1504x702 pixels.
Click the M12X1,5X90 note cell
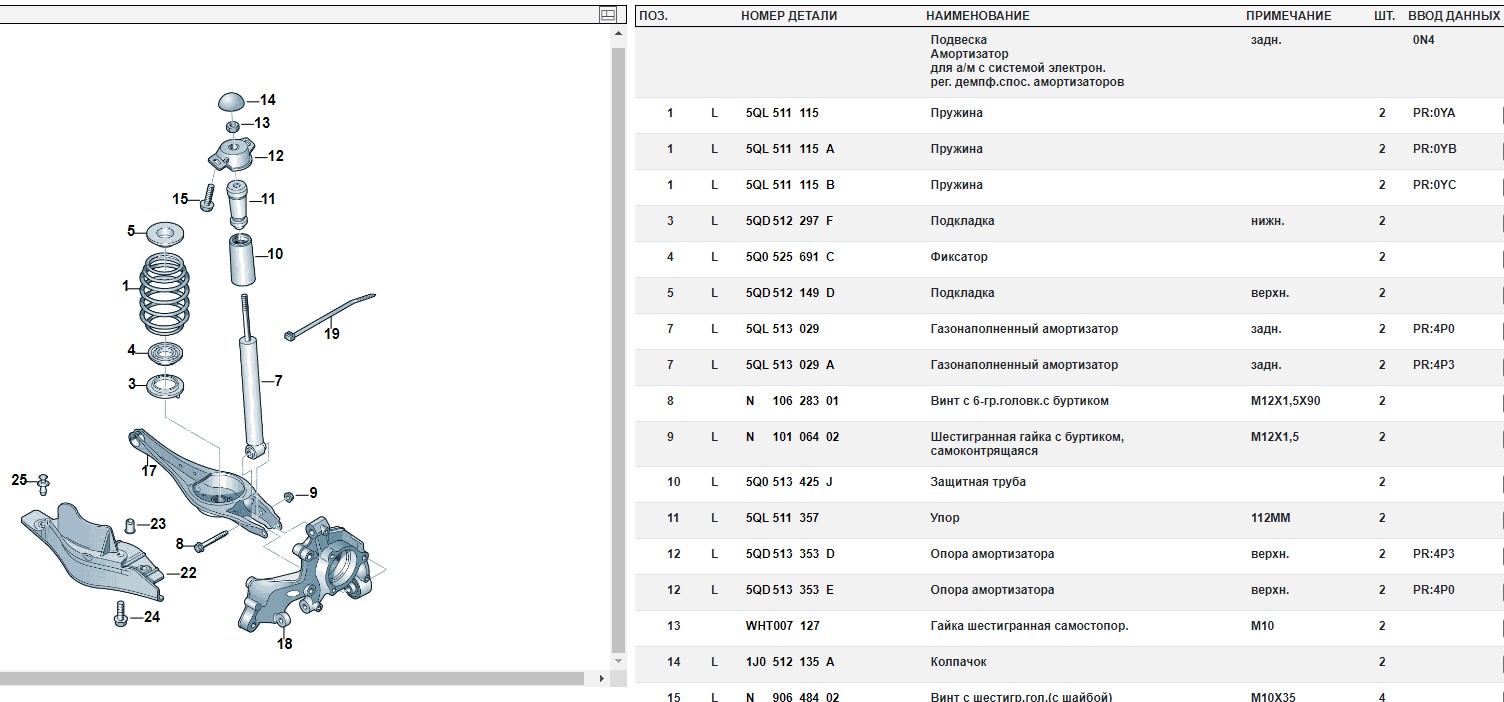pyautogui.click(x=1285, y=401)
